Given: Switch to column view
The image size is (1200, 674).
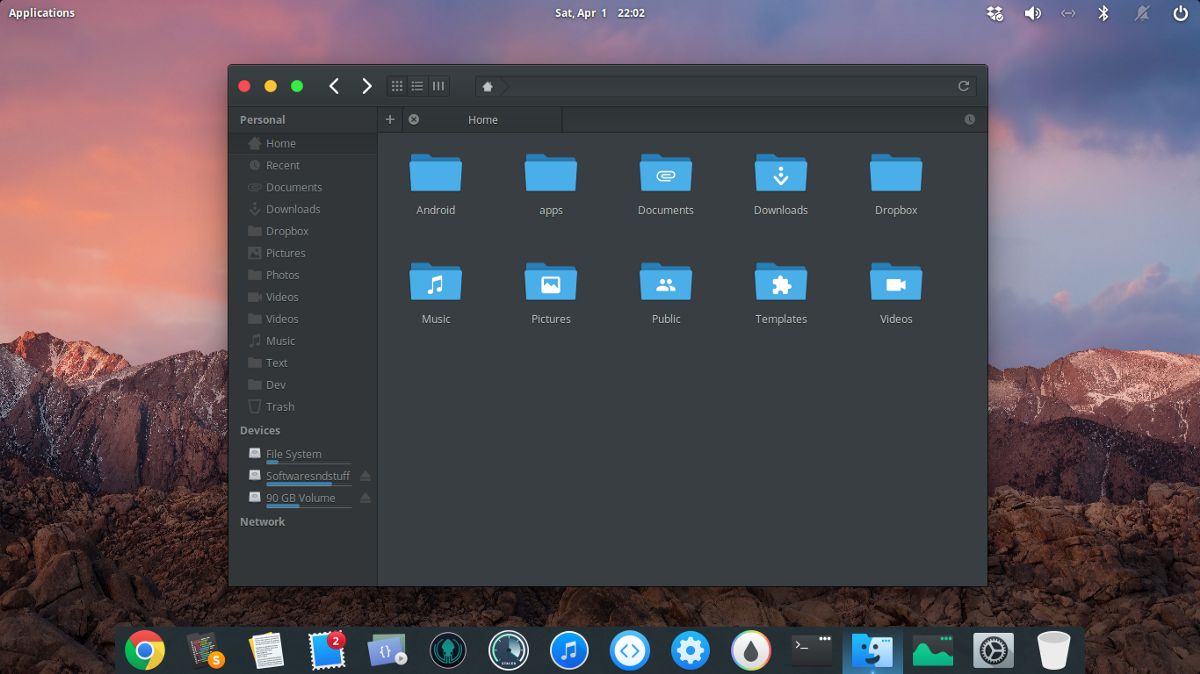Looking at the screenshot, I should 438,86.
